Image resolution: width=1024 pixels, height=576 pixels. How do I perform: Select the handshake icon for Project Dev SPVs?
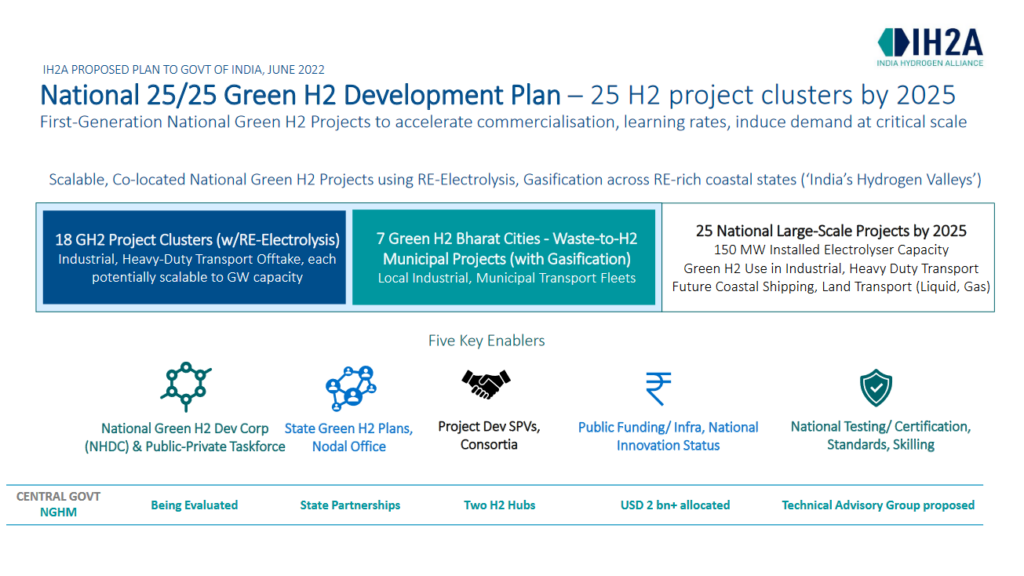coord(486,384)
